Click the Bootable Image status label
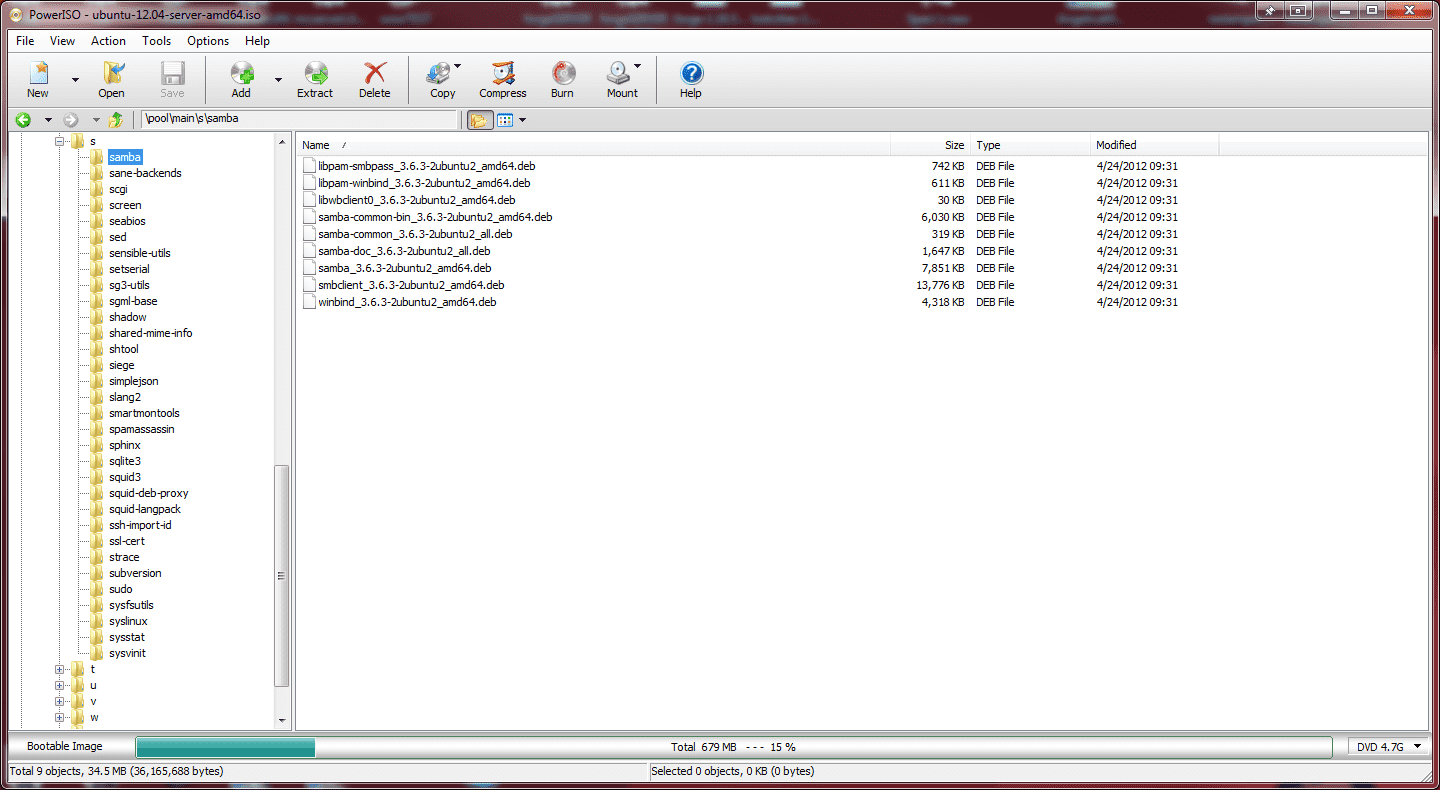1440x790 pixels. [x=65, y=746]
